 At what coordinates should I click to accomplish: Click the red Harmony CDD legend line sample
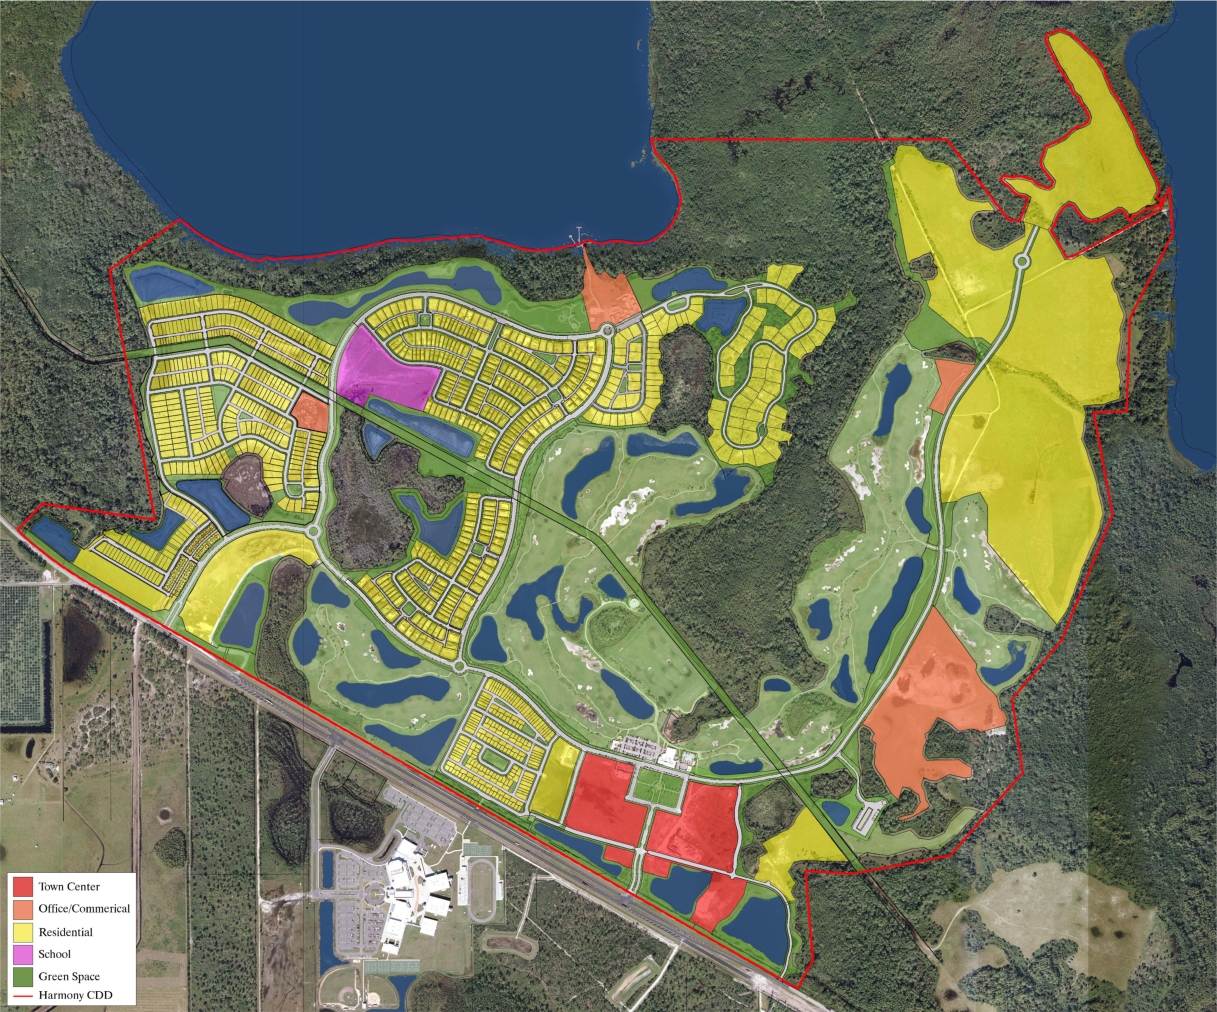tap(23, 996)
